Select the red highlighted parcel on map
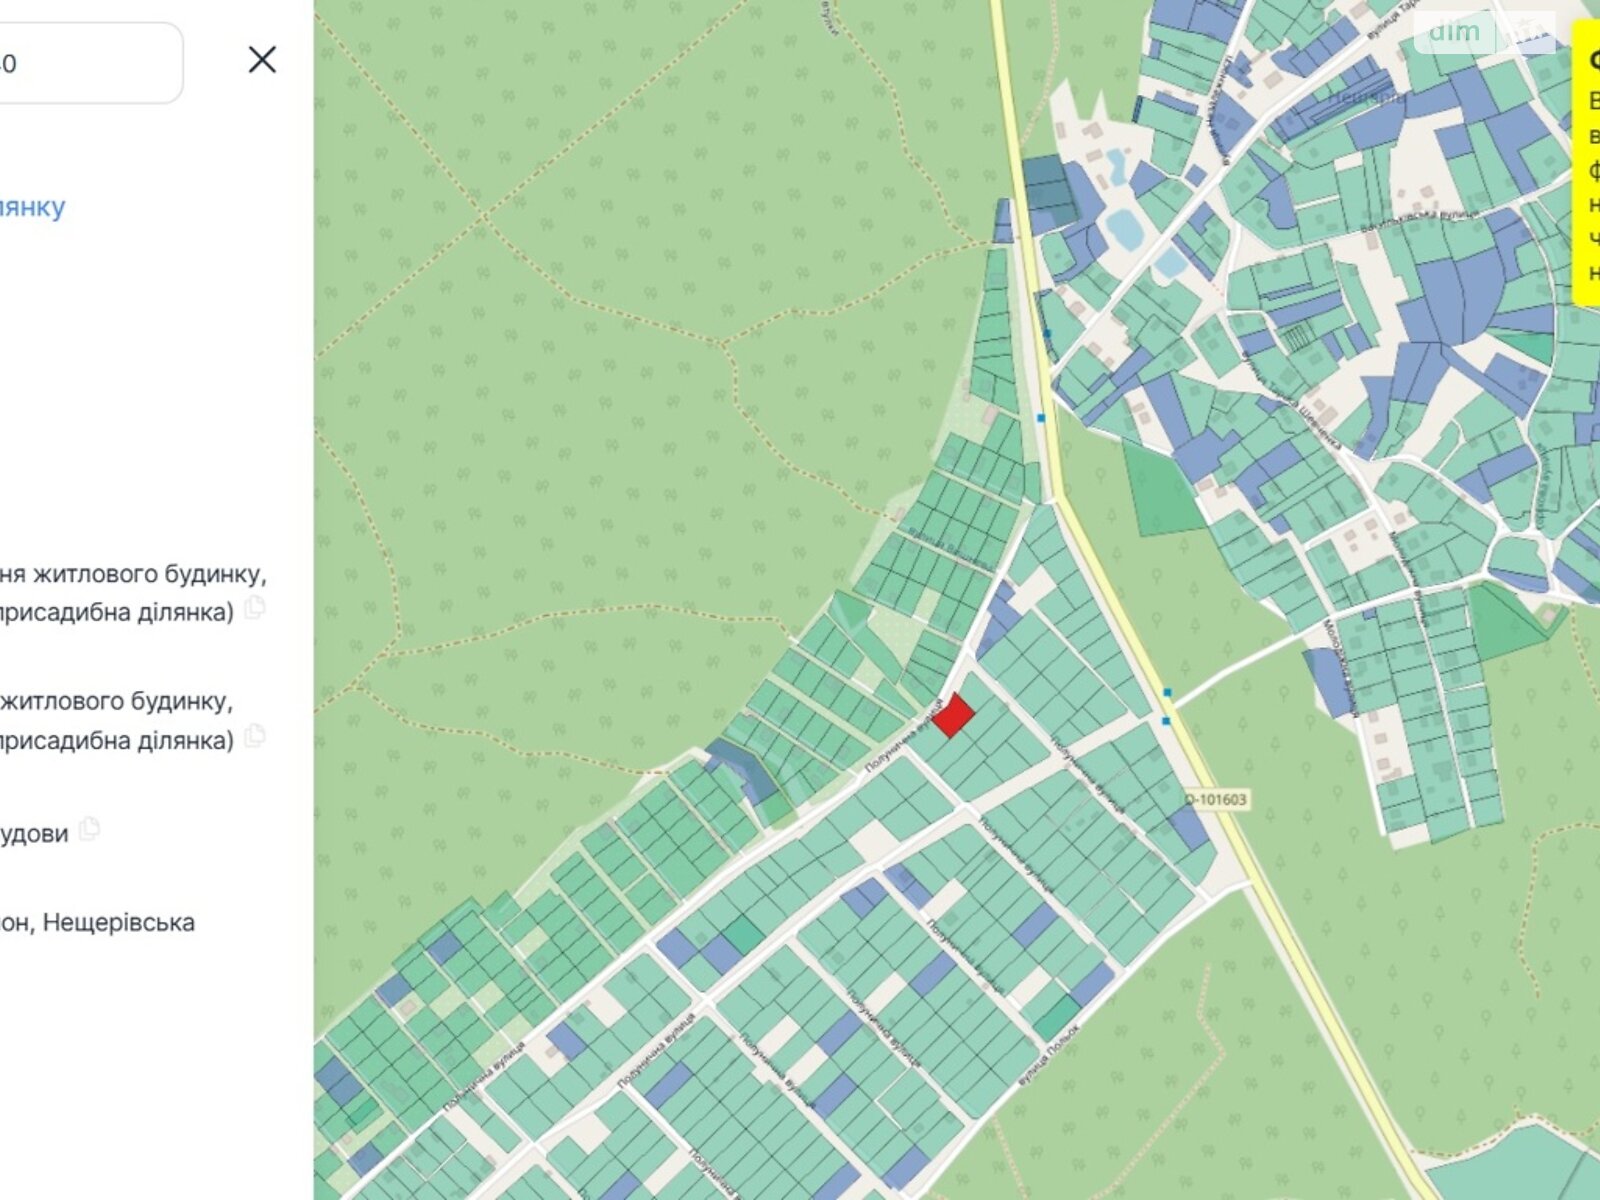1600x1200 pixels. pos(953,716)
